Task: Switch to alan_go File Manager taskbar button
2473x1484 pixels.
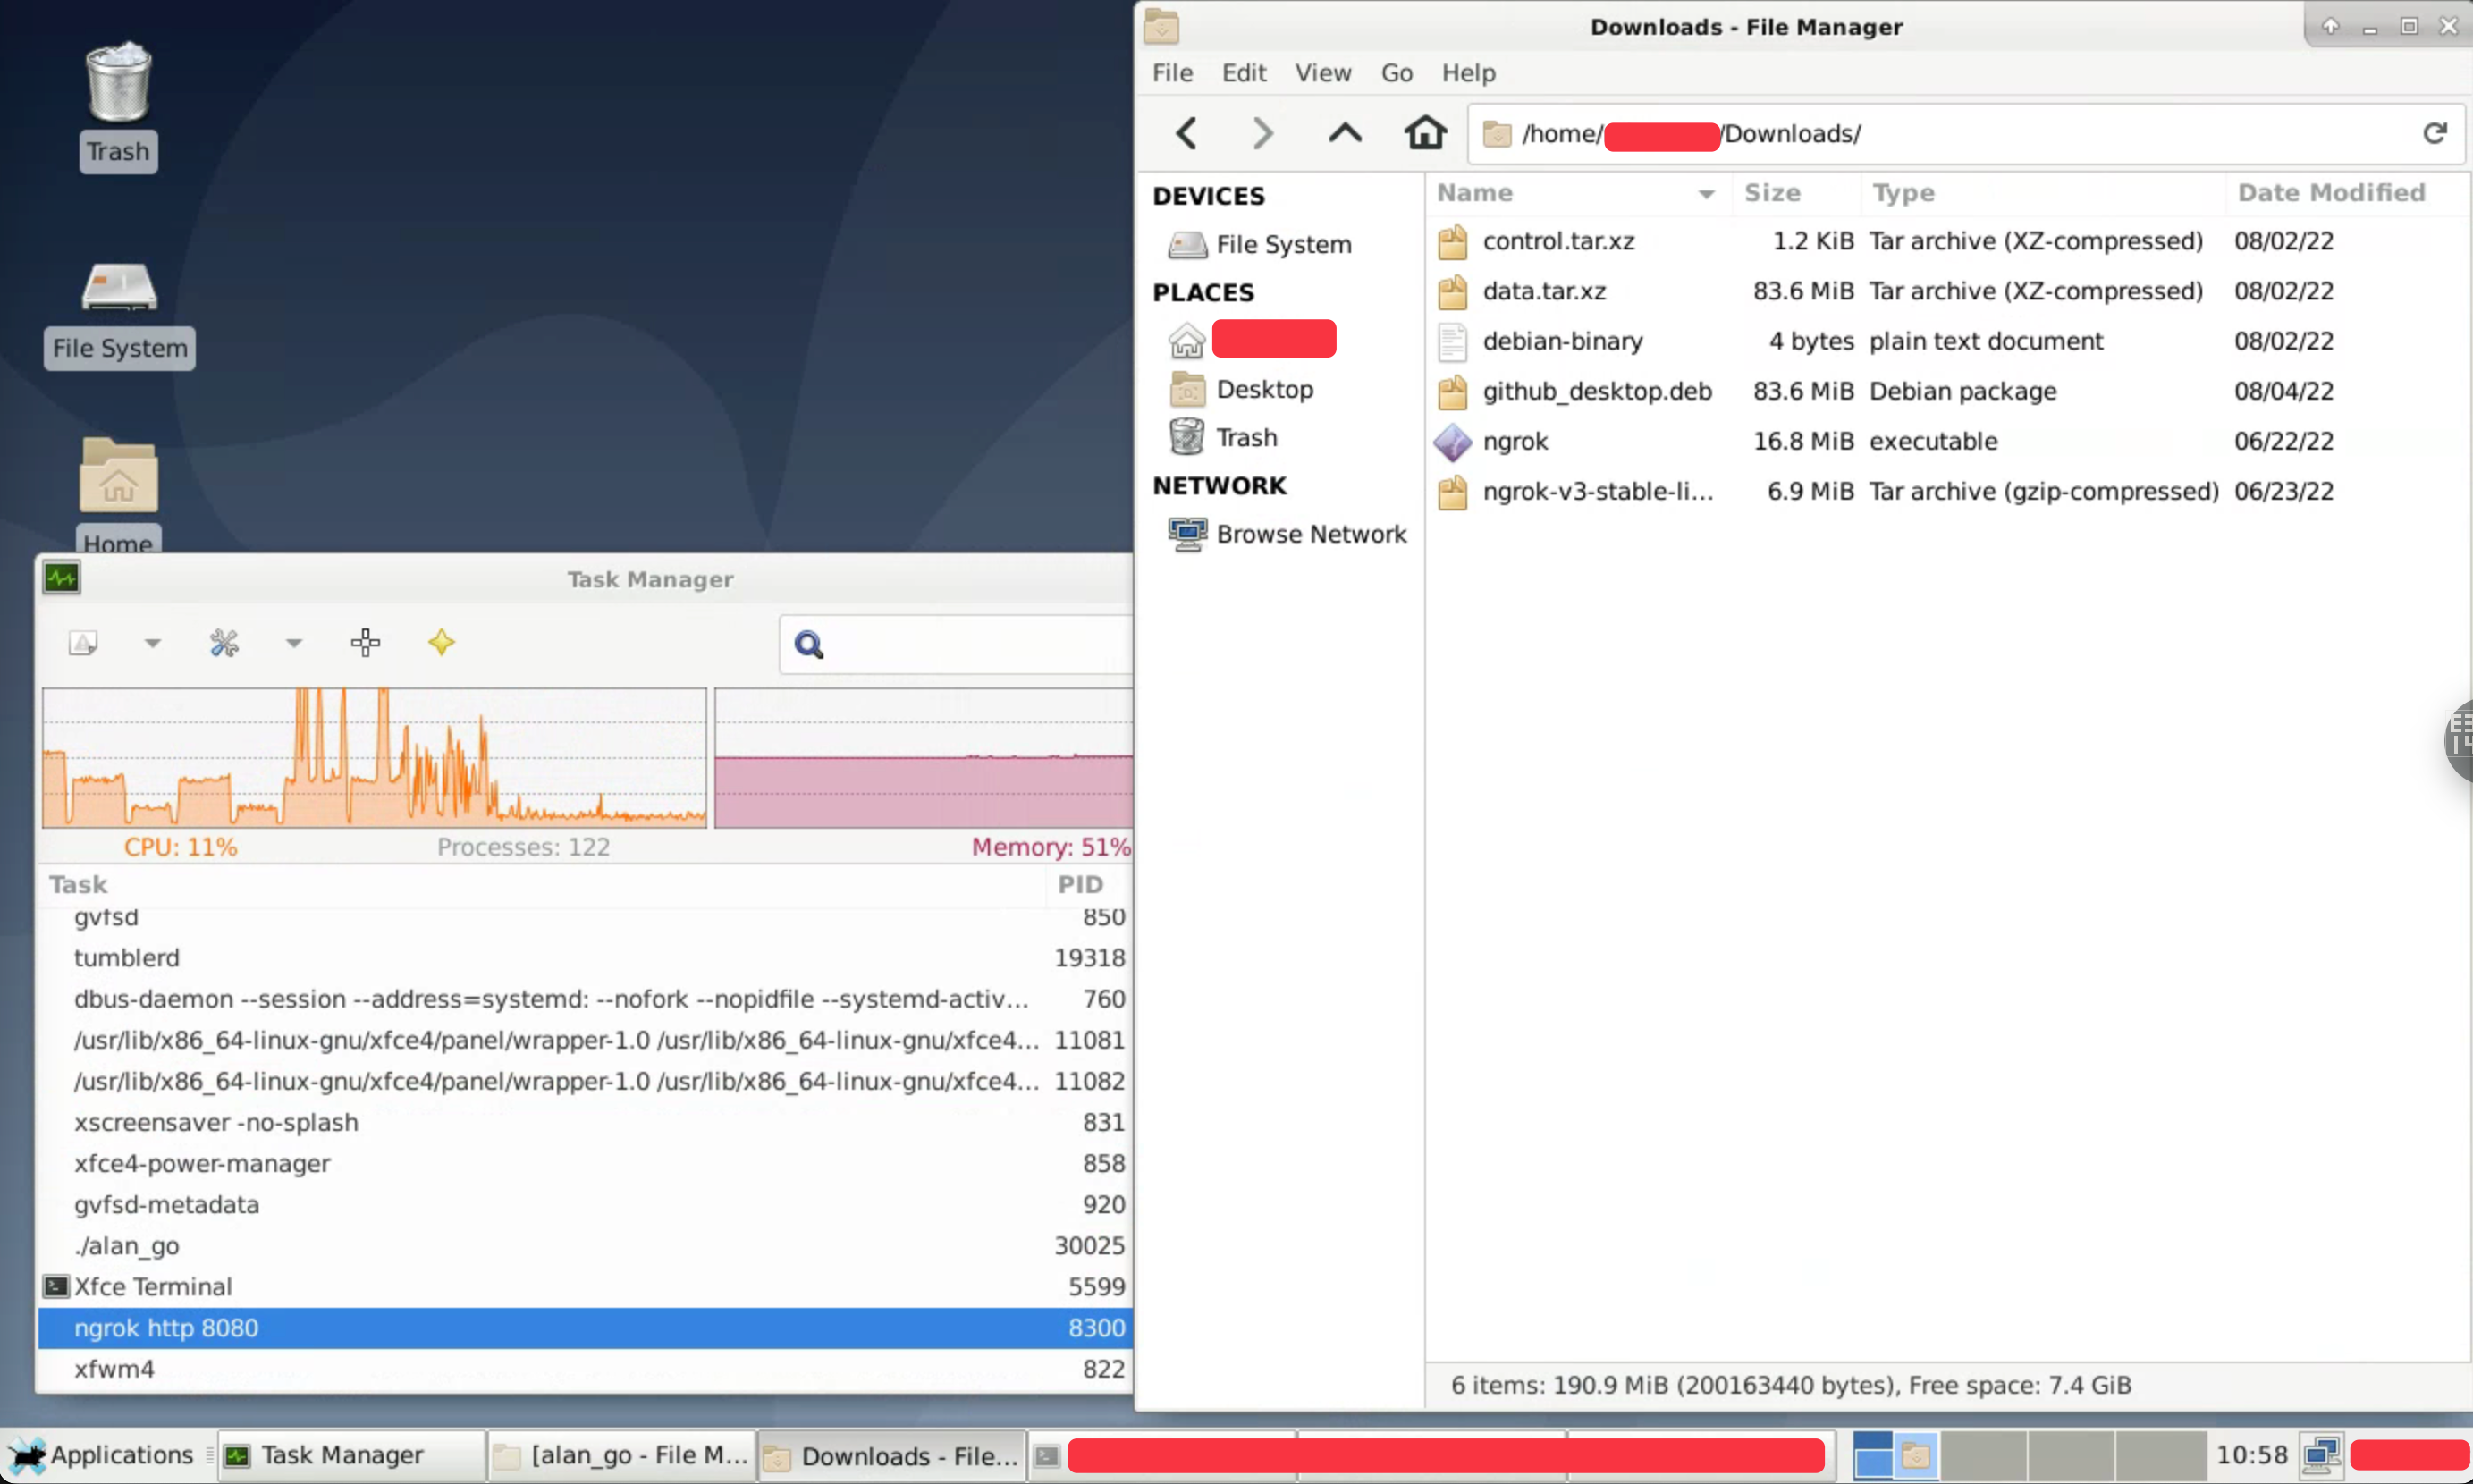Action: [622, 1455]
